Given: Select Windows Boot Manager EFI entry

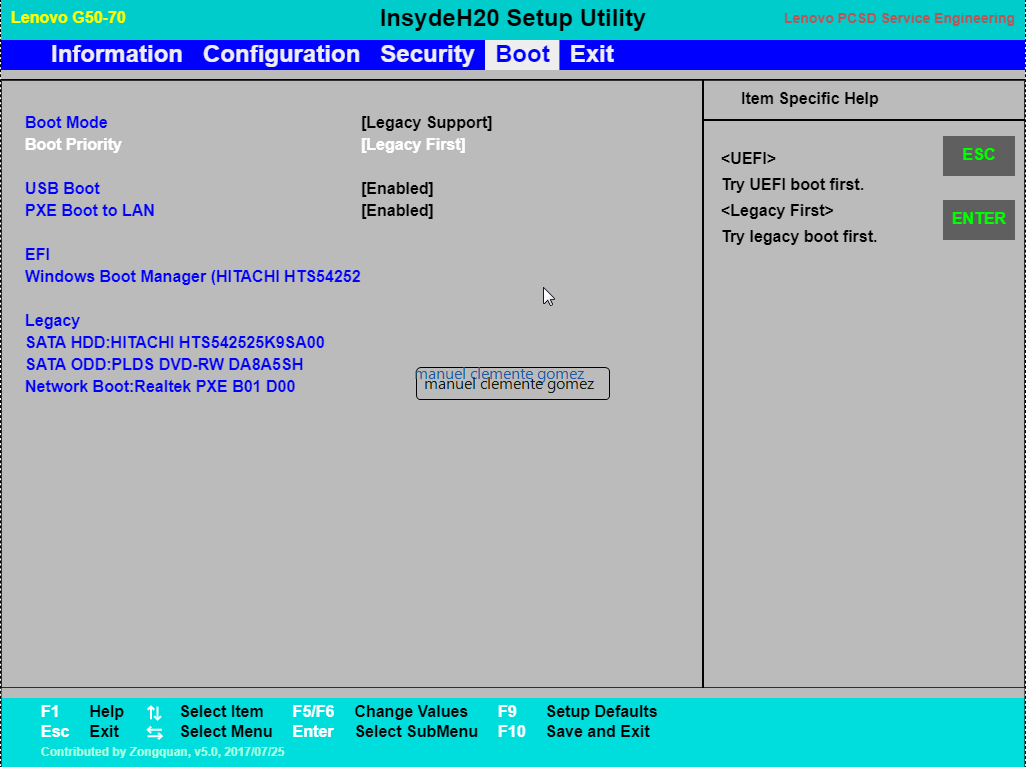Looking at the screenshot, I should pyautogui.click(x=193, y=276).
